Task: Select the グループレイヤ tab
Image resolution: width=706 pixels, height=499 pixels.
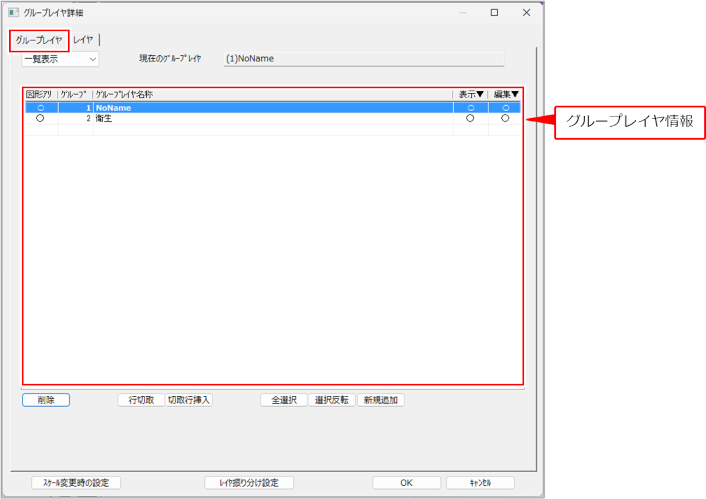Action: [39, 40]
